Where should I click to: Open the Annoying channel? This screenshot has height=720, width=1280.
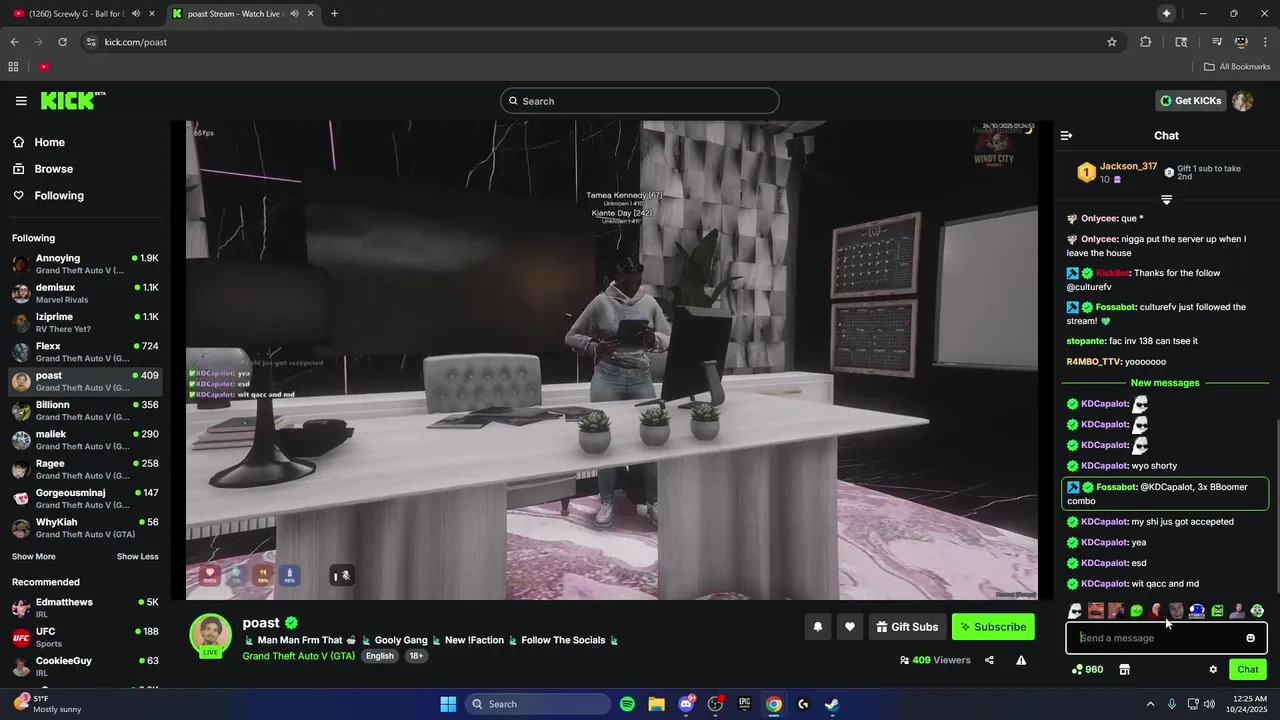point(85,264)
